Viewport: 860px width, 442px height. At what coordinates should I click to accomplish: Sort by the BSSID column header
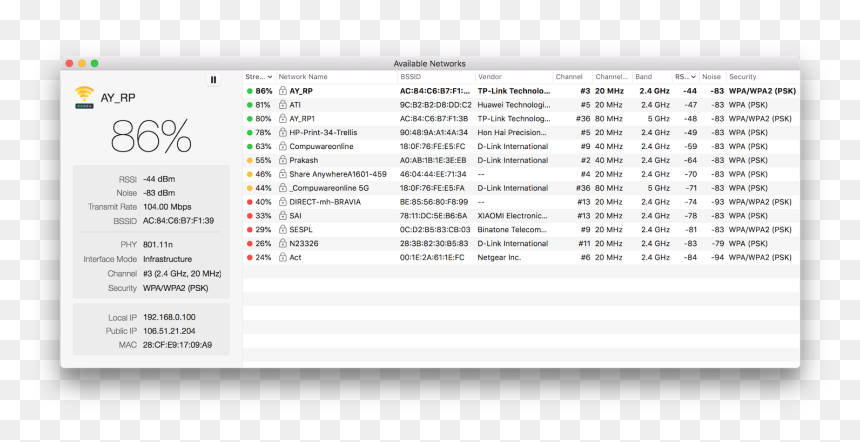point(436,77)
